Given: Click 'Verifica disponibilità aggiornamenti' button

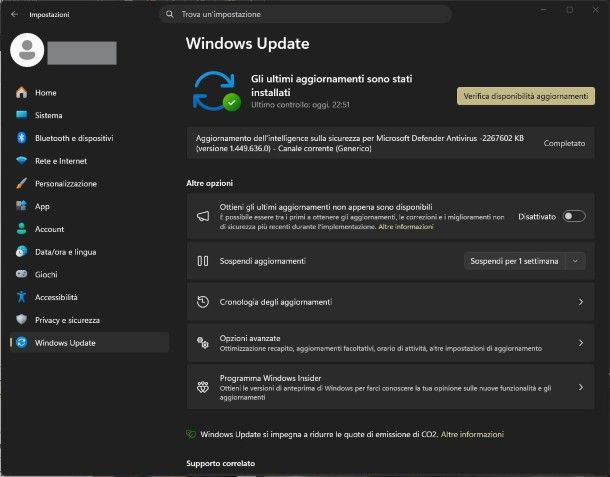Looking at the screenshot, I should point(526,96).
